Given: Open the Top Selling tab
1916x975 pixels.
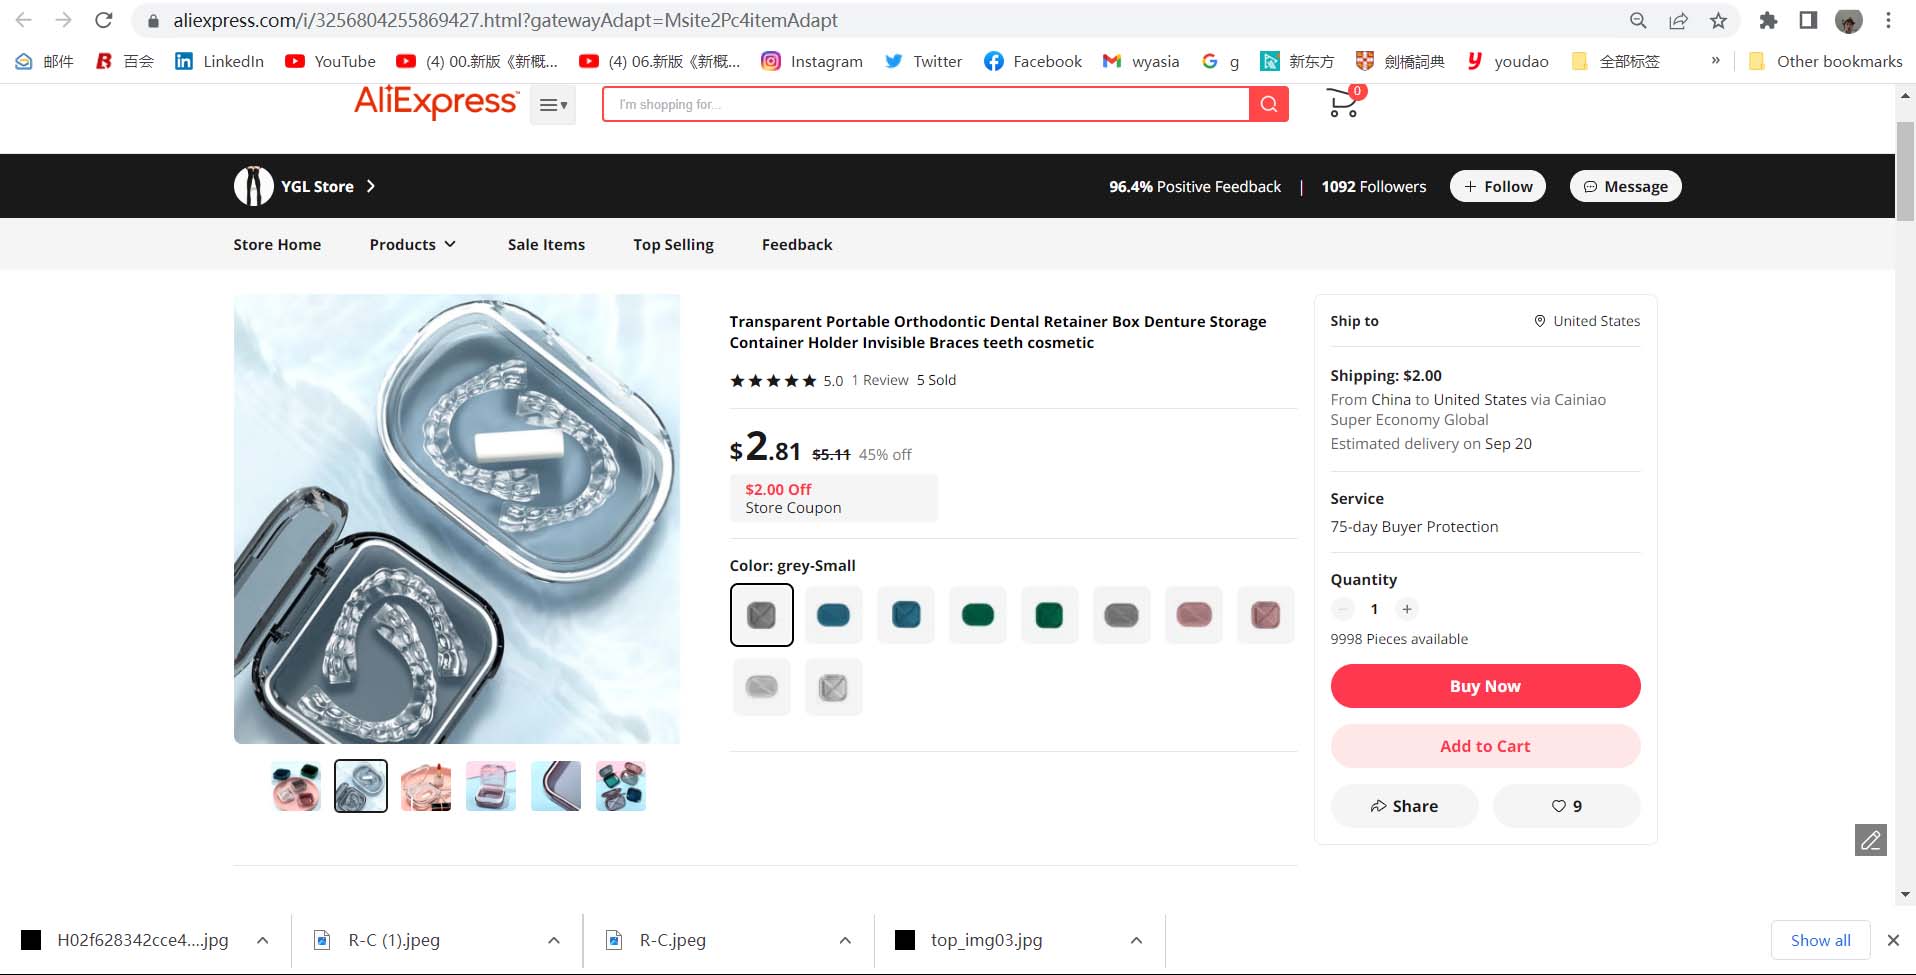Looking at the screenshot, I should (x=673, y=244).
